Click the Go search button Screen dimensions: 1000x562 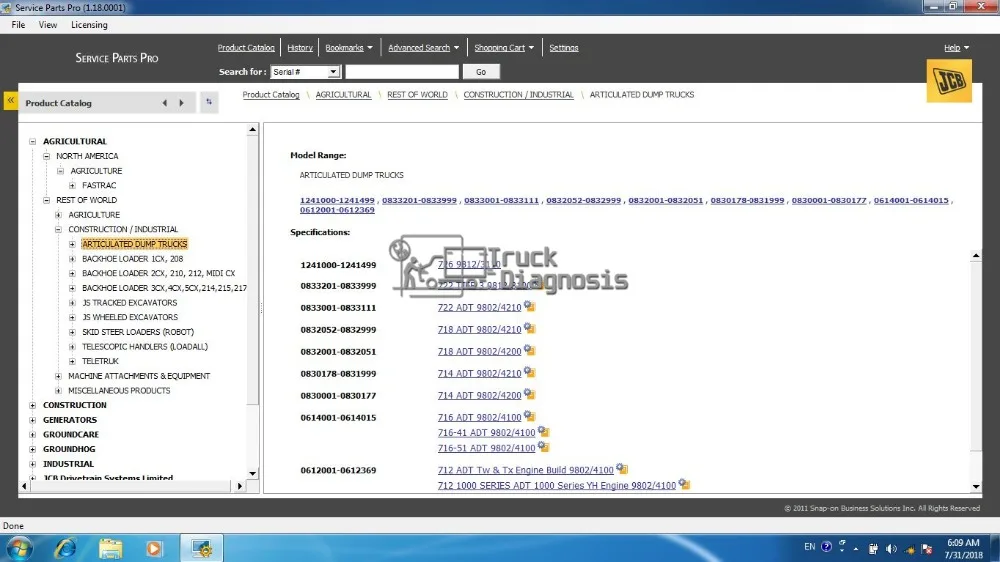click(x=481, y=72)
